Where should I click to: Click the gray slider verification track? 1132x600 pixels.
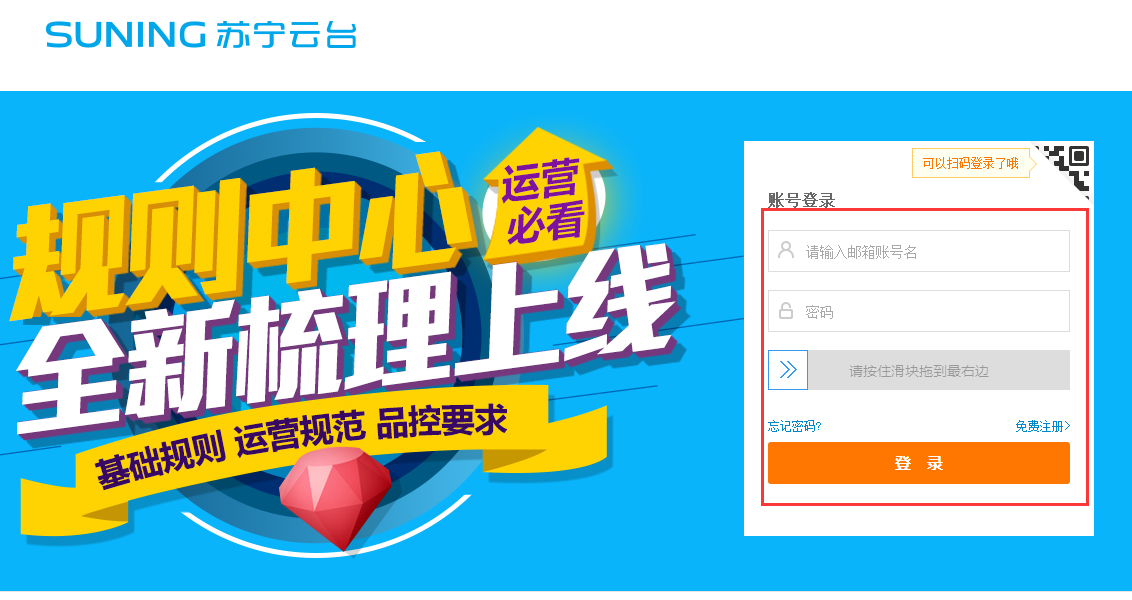[x=939, y=370]
